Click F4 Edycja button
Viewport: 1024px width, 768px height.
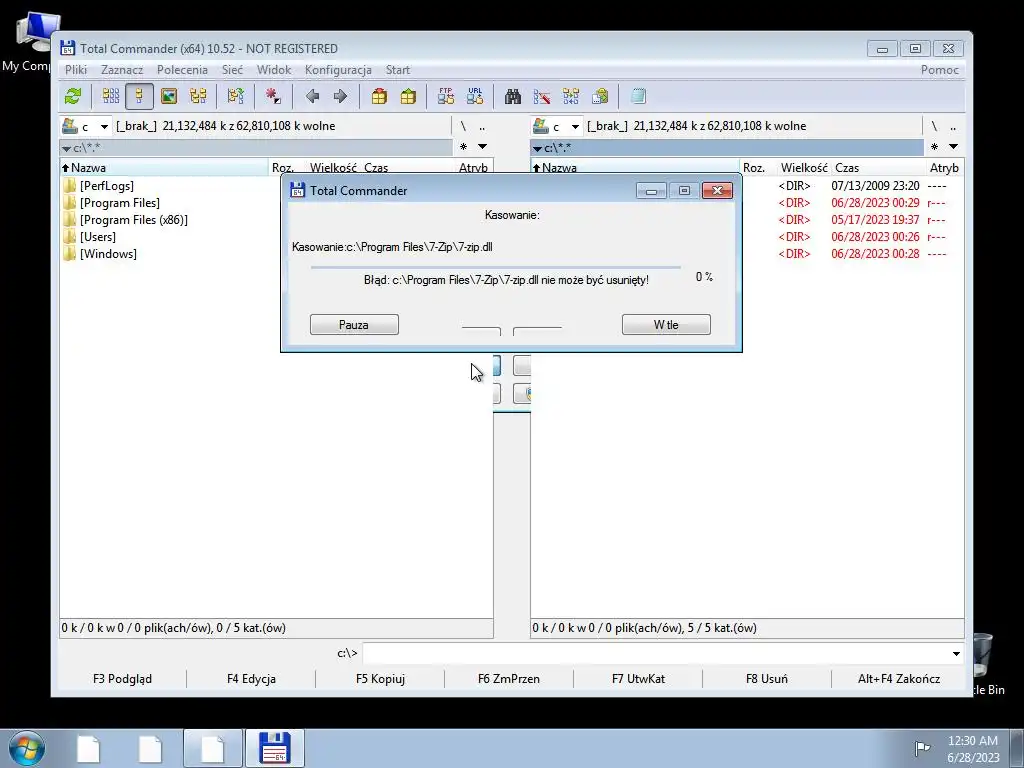[251, 679]
